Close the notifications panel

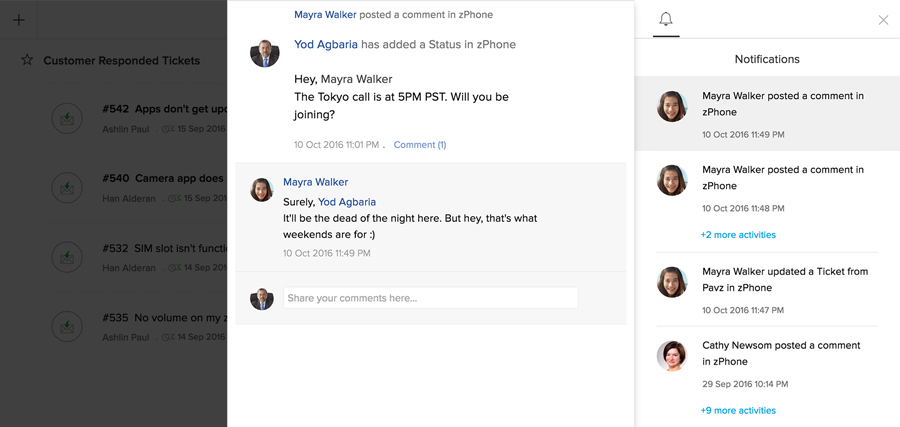883,20
